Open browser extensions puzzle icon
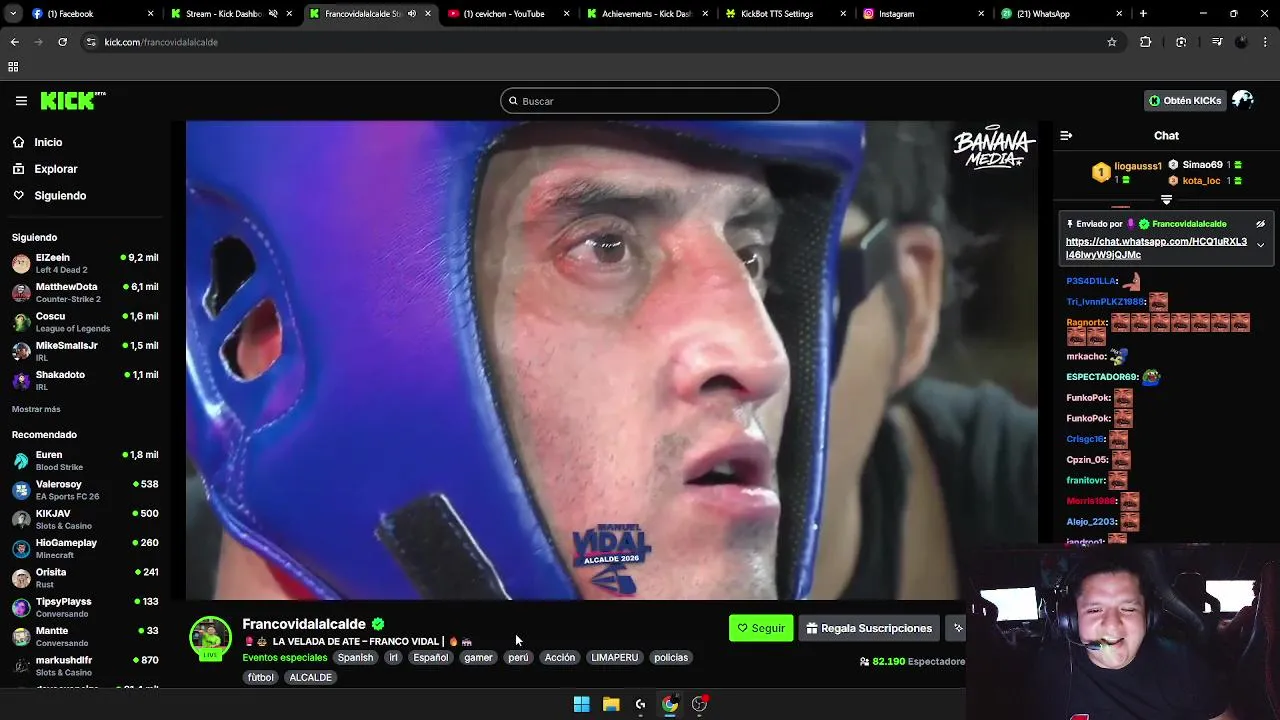 pyautogui.click(x=1146, y=42)
